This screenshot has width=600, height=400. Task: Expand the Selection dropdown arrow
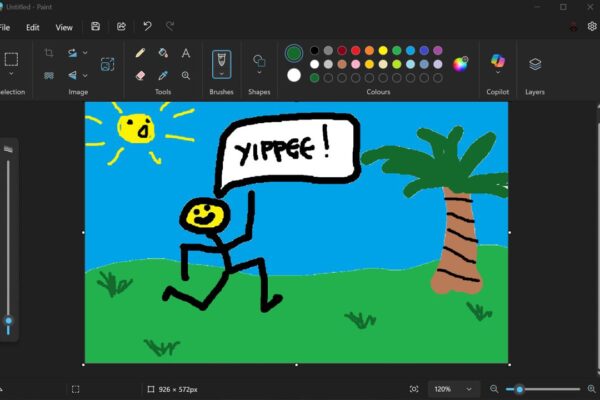11,75
